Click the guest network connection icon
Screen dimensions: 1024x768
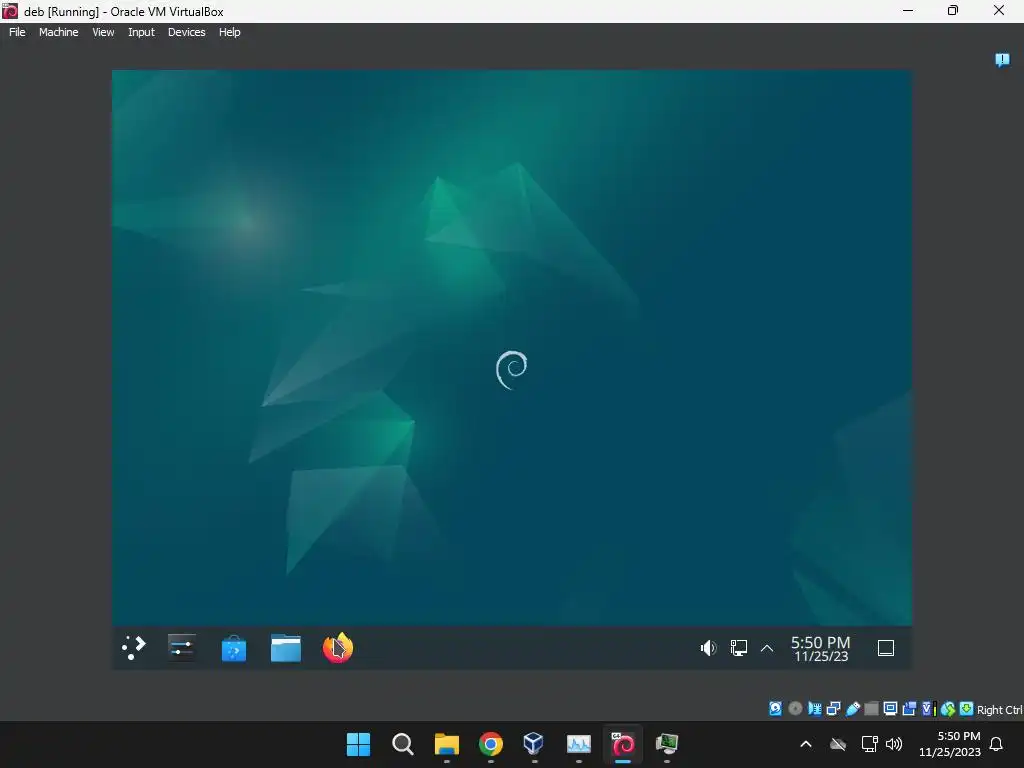click(739, 648)
